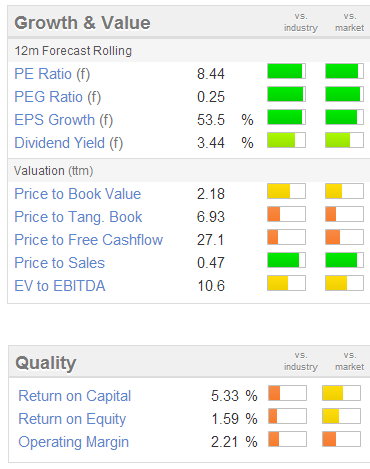Open the Operating Margin link

click(74, 442)
